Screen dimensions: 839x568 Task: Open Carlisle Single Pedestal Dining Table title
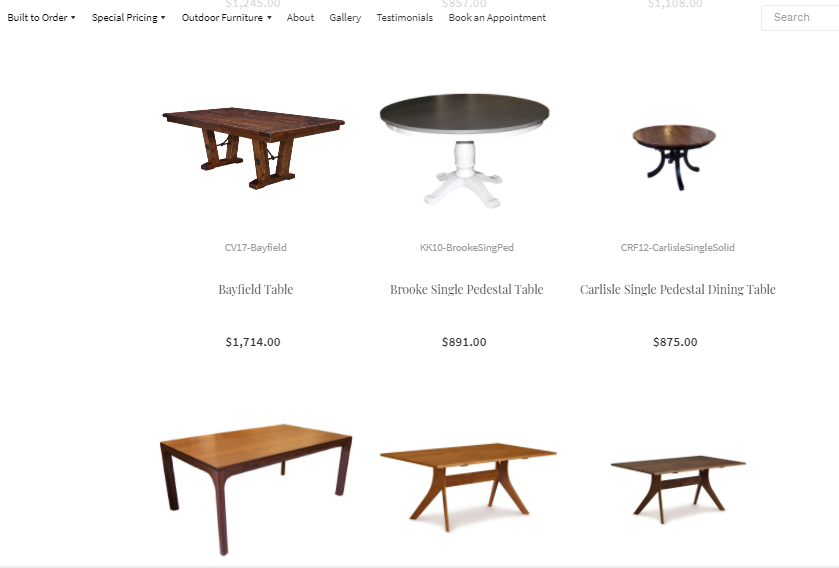pos(677,289)
